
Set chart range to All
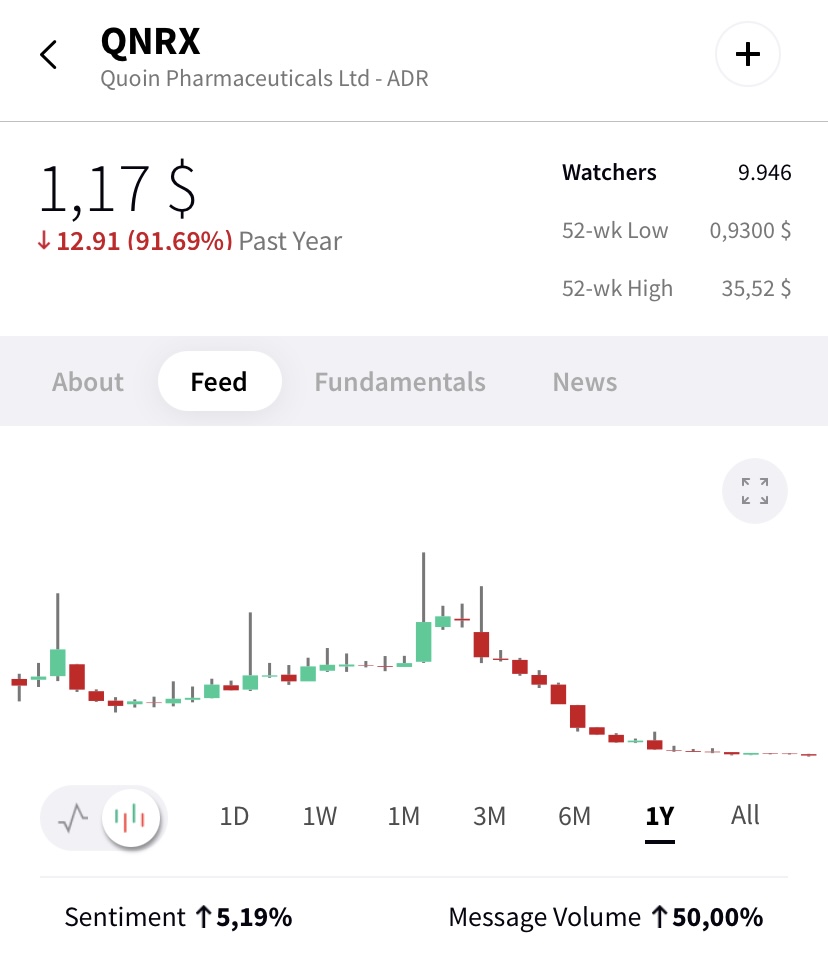(x=745, y=816)
